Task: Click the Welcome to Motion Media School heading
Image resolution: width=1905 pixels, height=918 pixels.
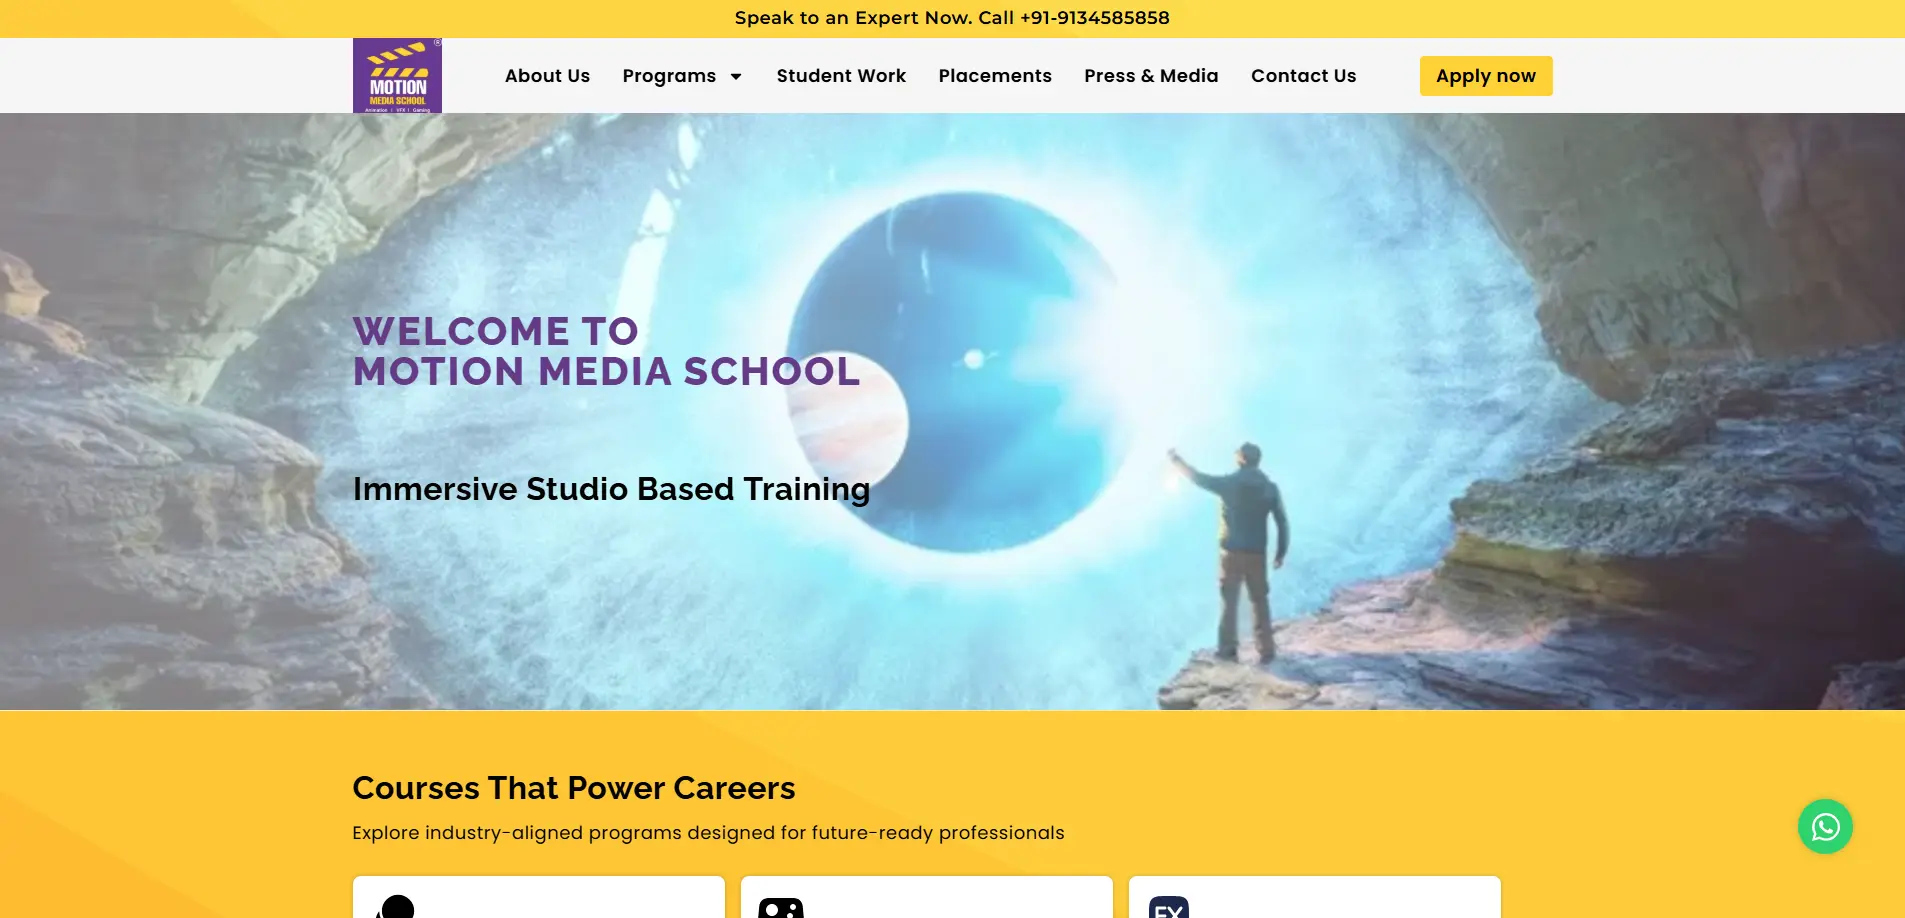Action: pyautogui.click(x=606, y=351)
